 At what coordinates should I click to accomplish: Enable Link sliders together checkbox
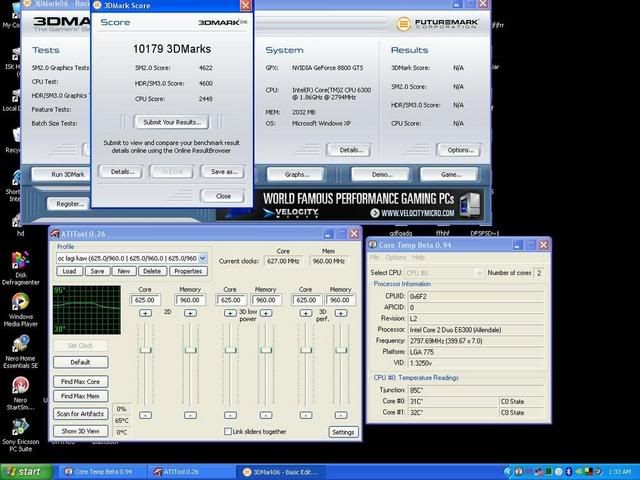229,432
